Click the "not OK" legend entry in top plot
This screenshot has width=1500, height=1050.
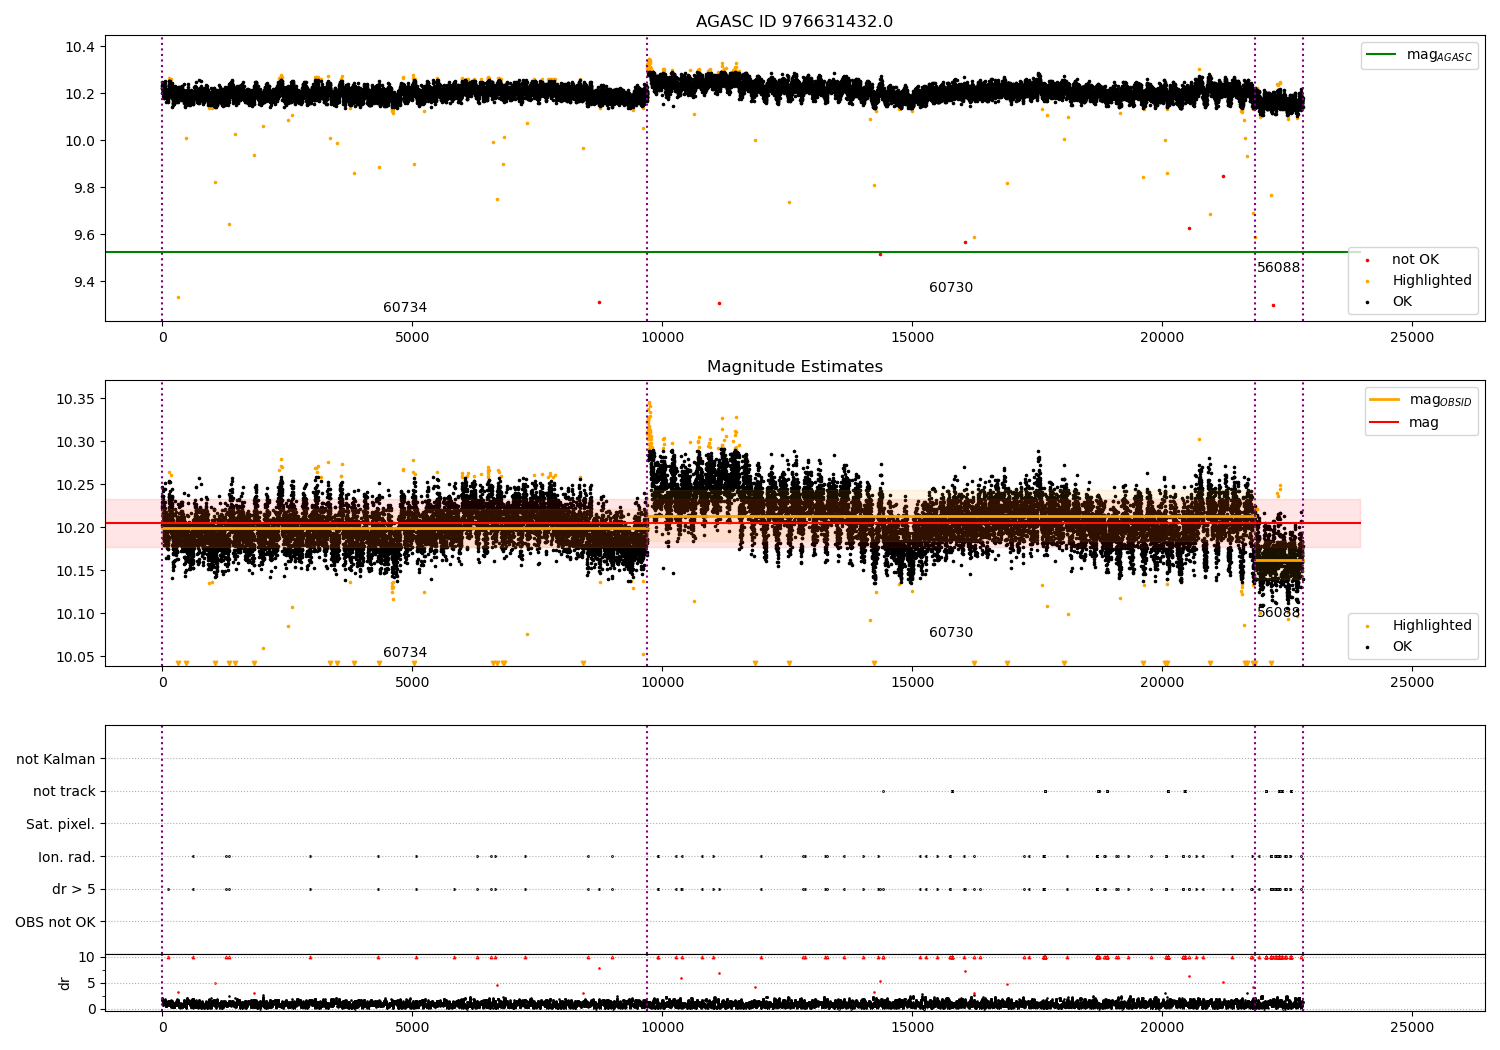pos(1415,259)
